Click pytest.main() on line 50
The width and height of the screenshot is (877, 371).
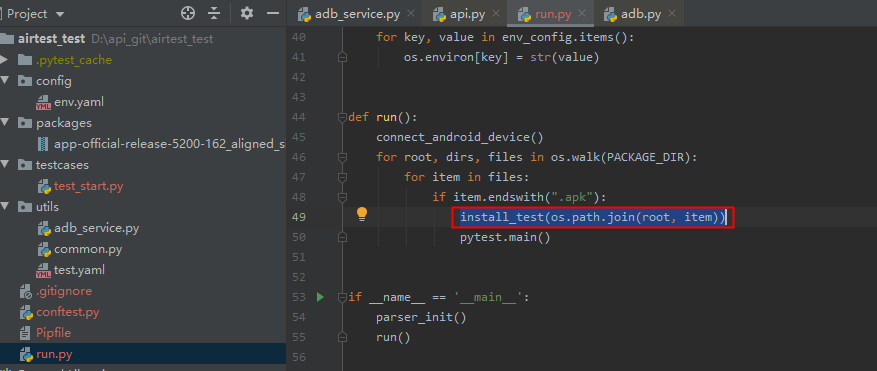coord(506,237)
